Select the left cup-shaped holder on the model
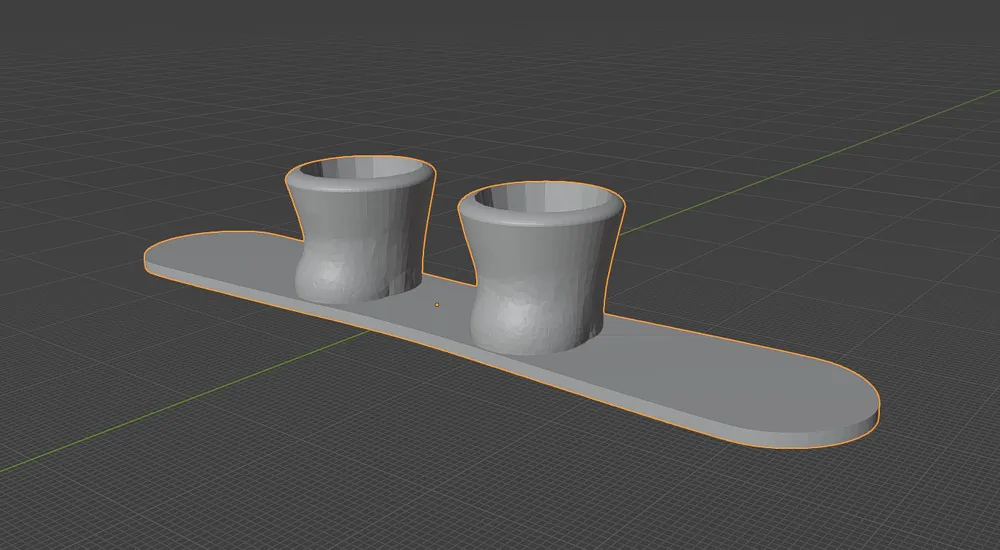Image resolution: width=1000 pixels, height=550 pixels. (x=359, y=228)
